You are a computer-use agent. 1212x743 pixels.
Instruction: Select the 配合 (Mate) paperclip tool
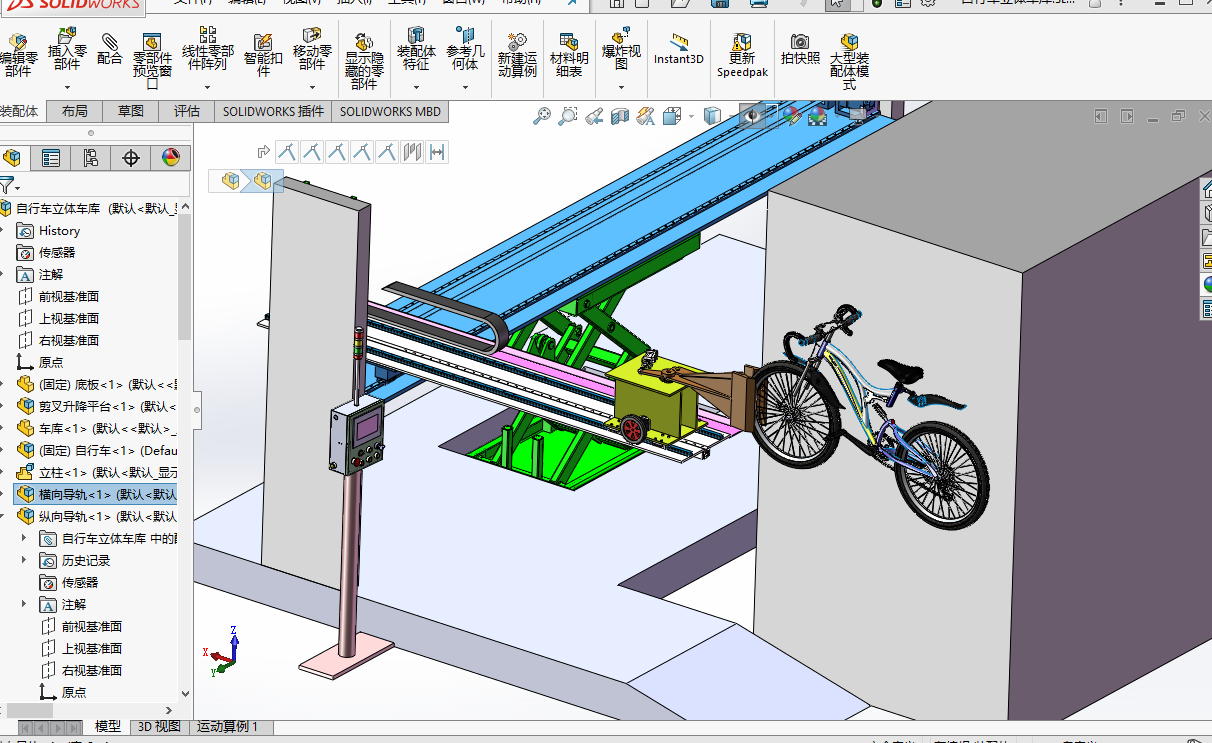point(109,49)
